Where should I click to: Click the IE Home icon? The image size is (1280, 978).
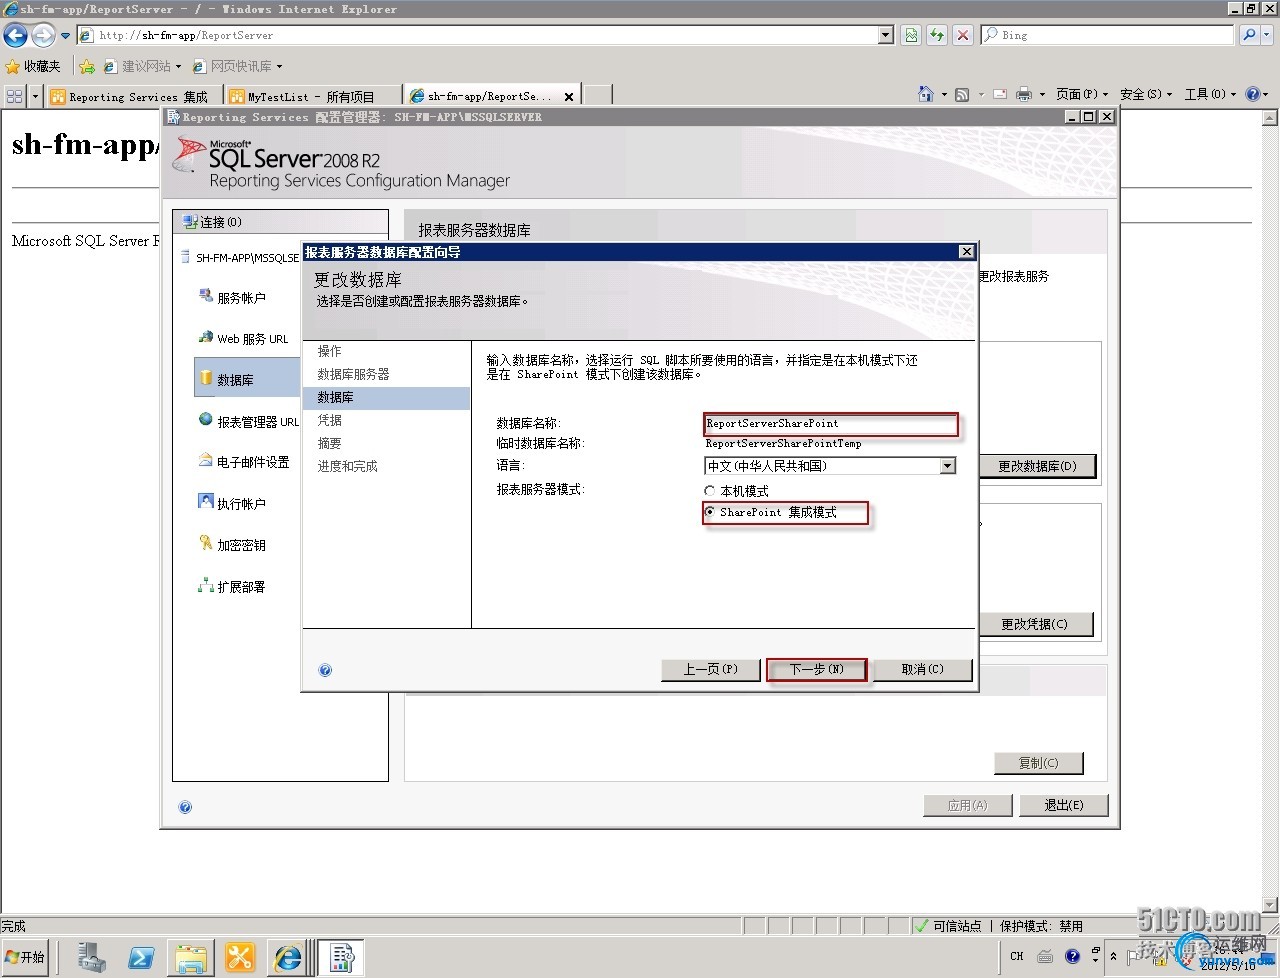point(925,94)
